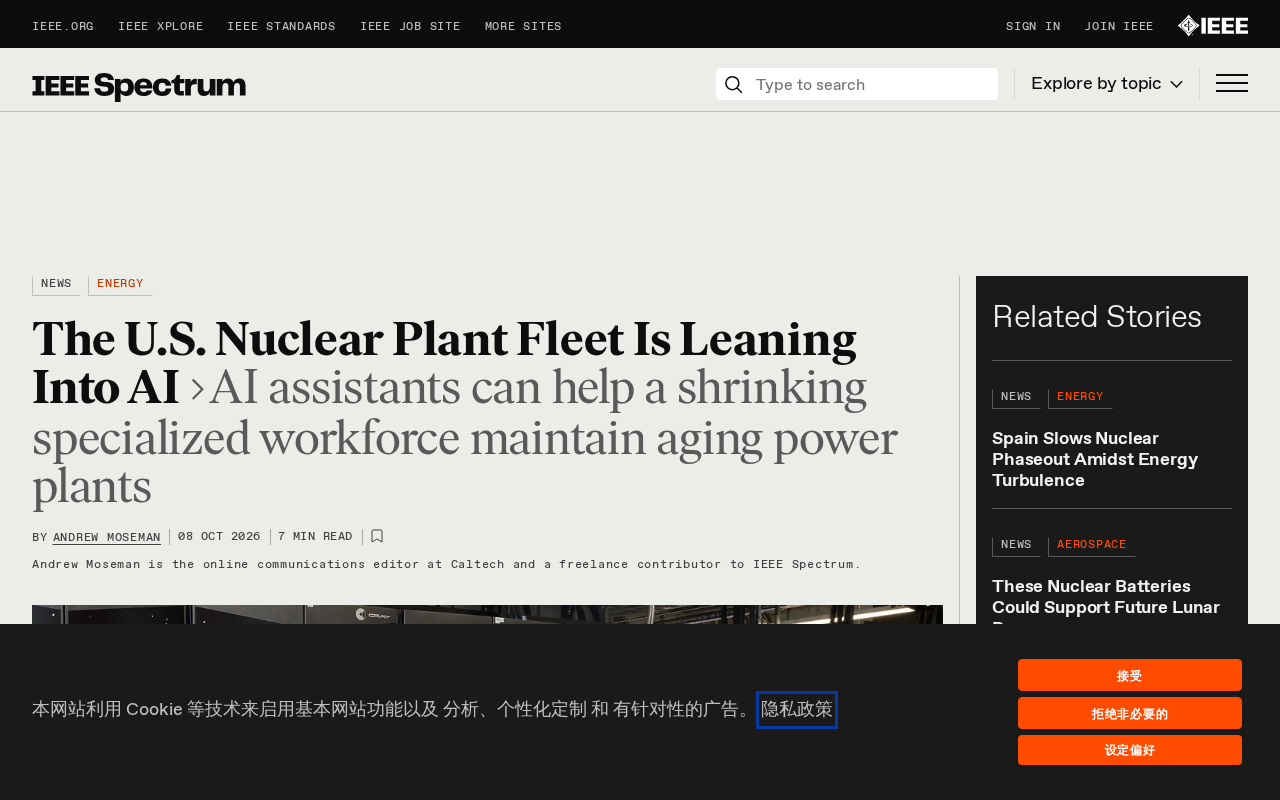
Task: Select the News tag above the headline
Action: [56, 285]
